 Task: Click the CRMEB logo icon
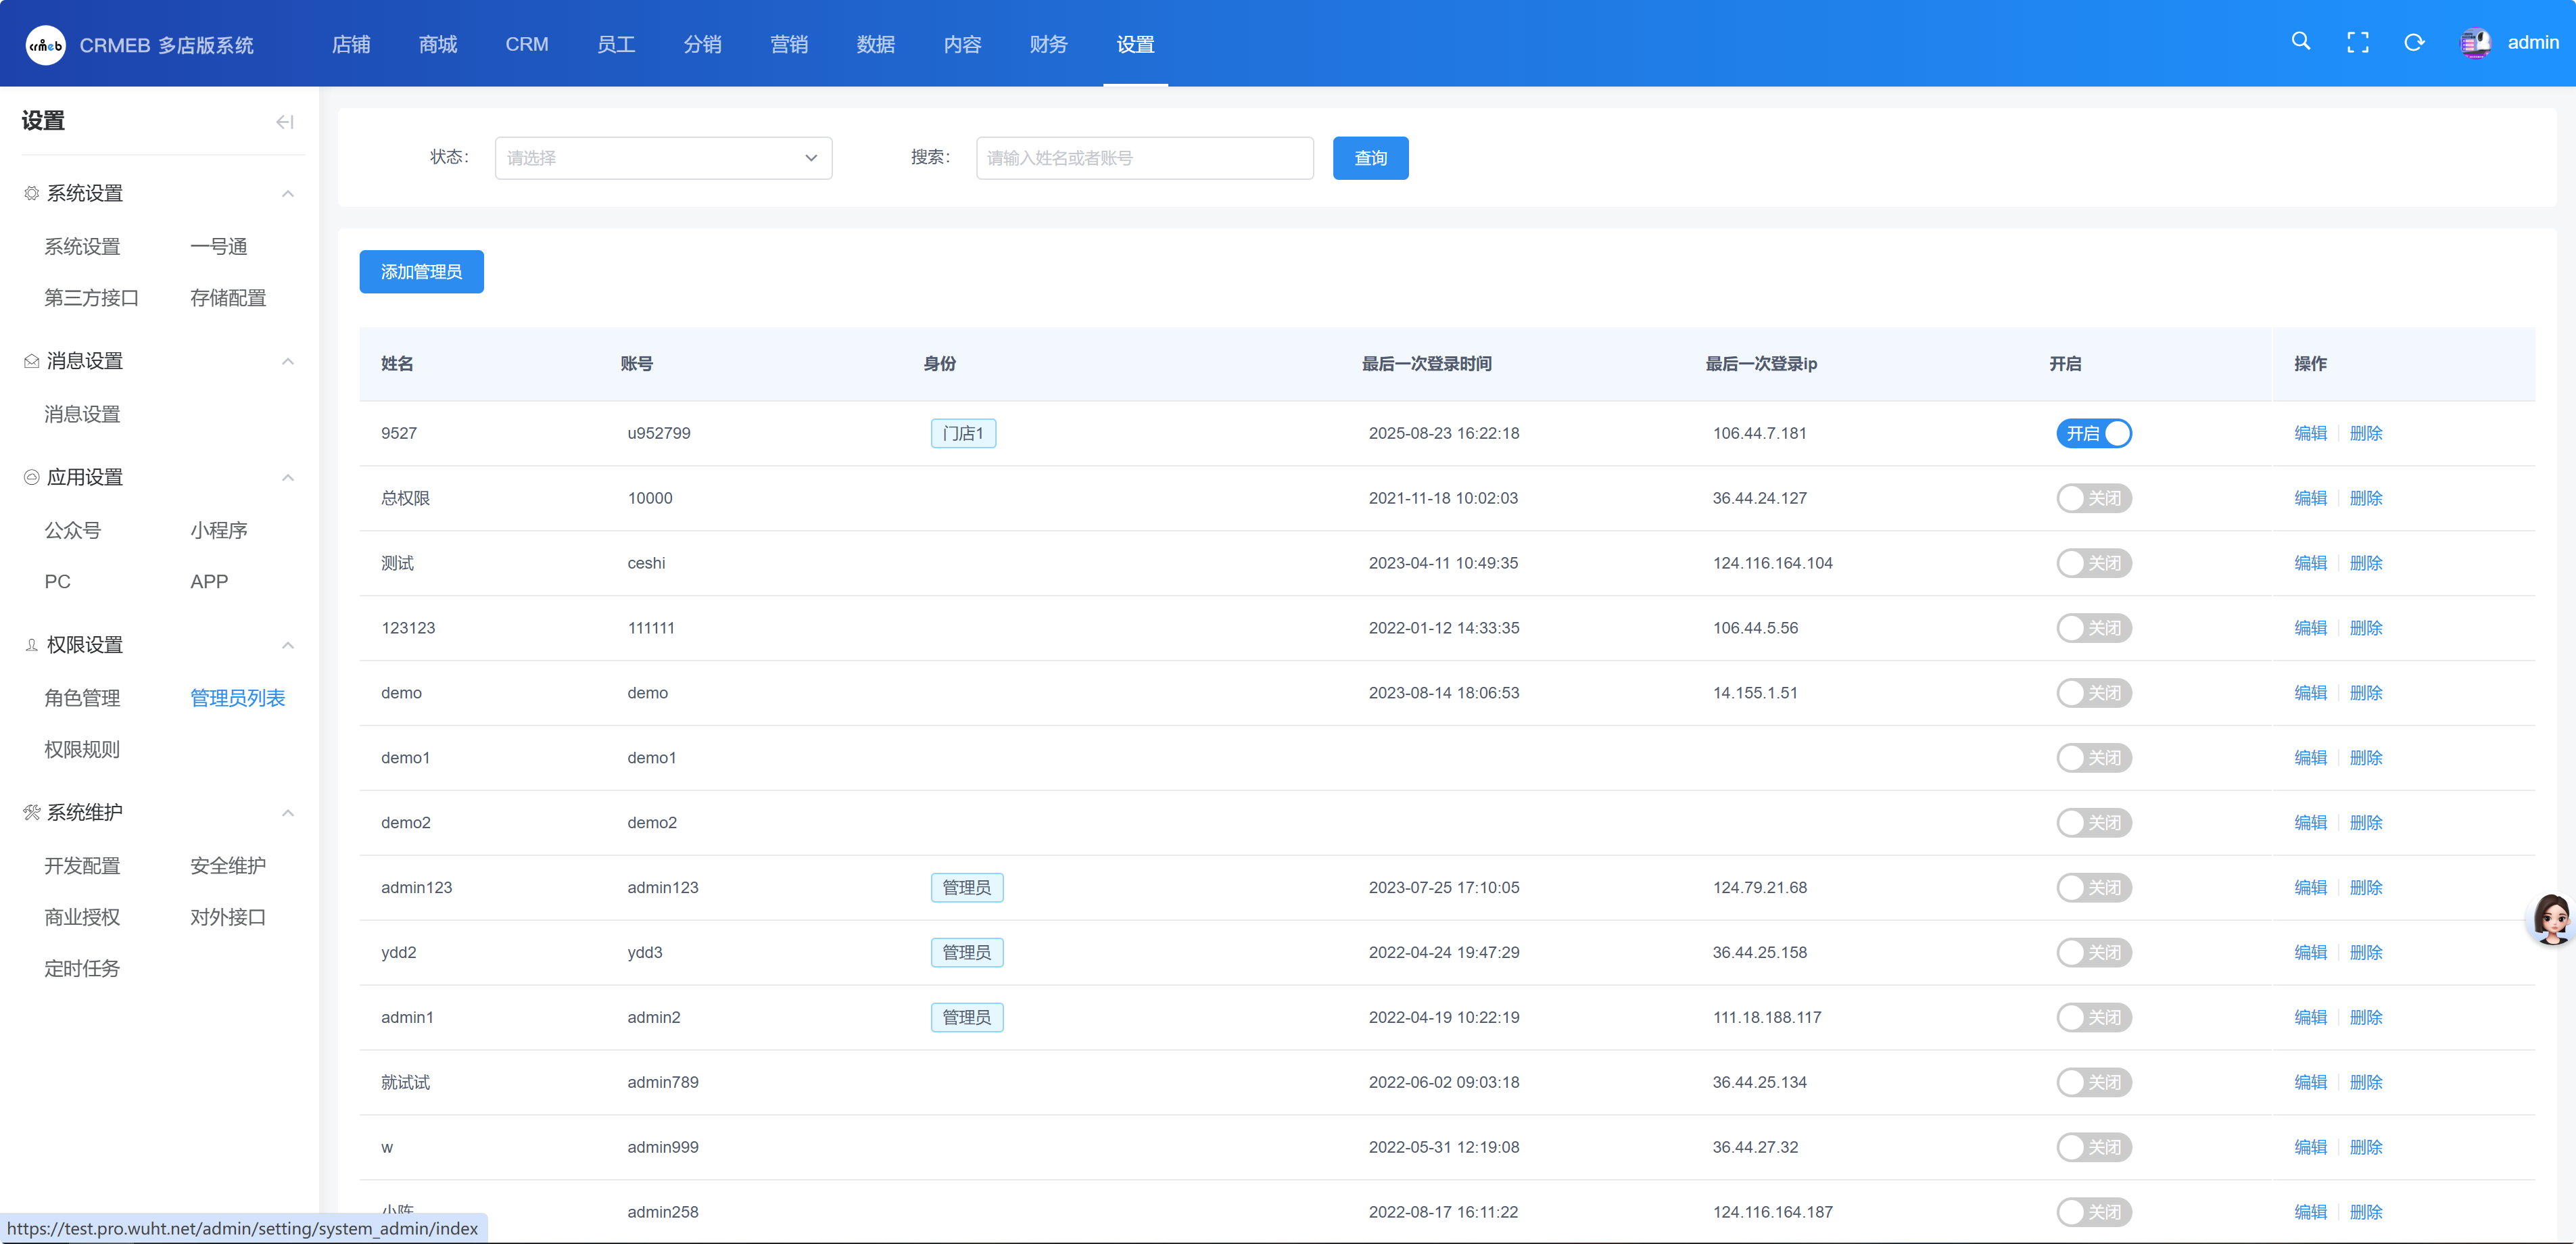(46, 45)
